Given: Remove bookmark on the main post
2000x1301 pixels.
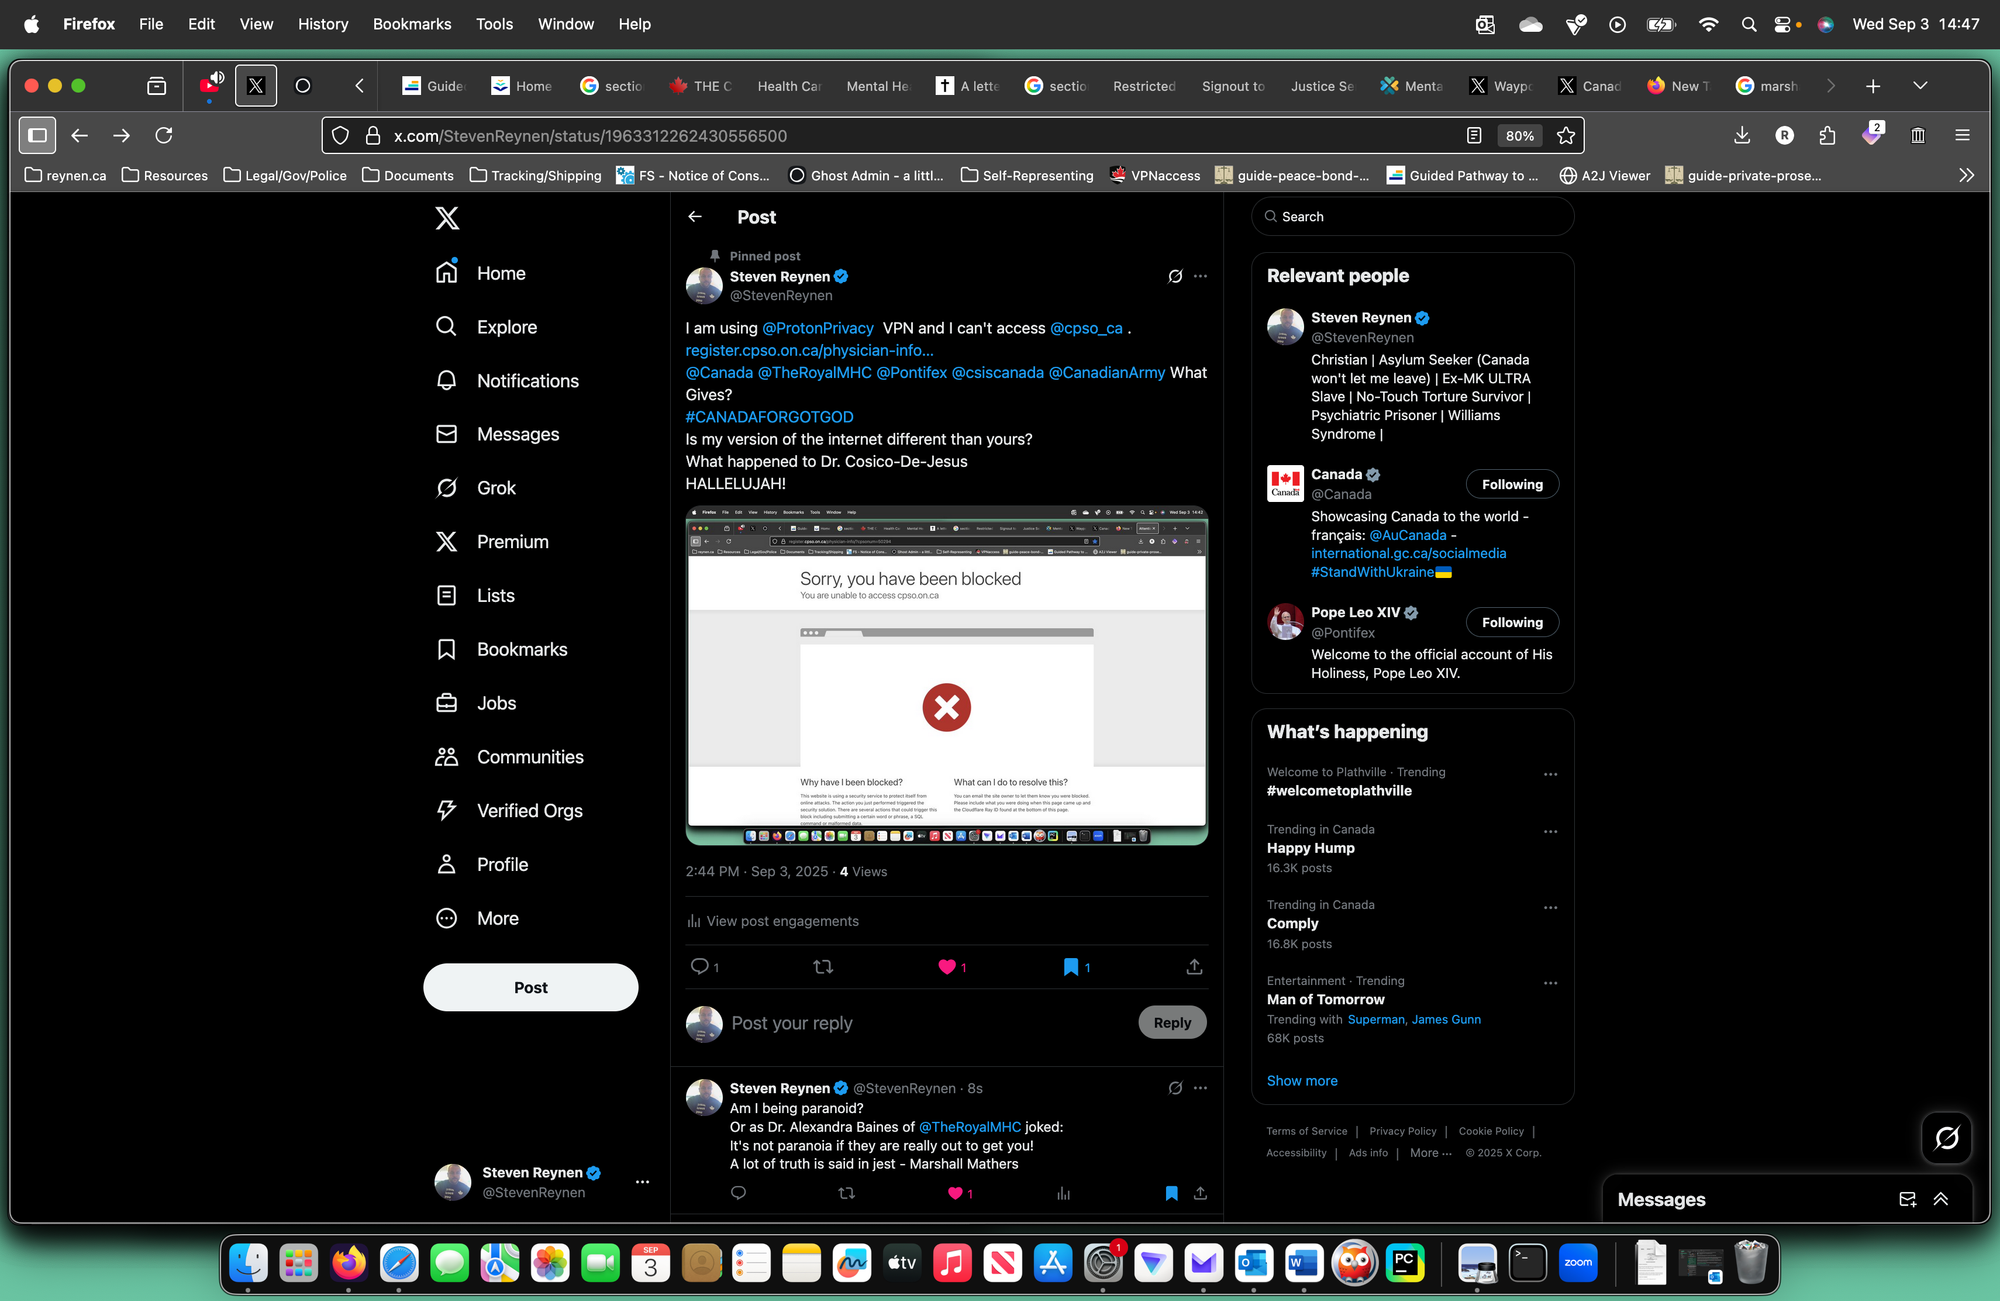Looking at the screenshot, I should 1071,966.
